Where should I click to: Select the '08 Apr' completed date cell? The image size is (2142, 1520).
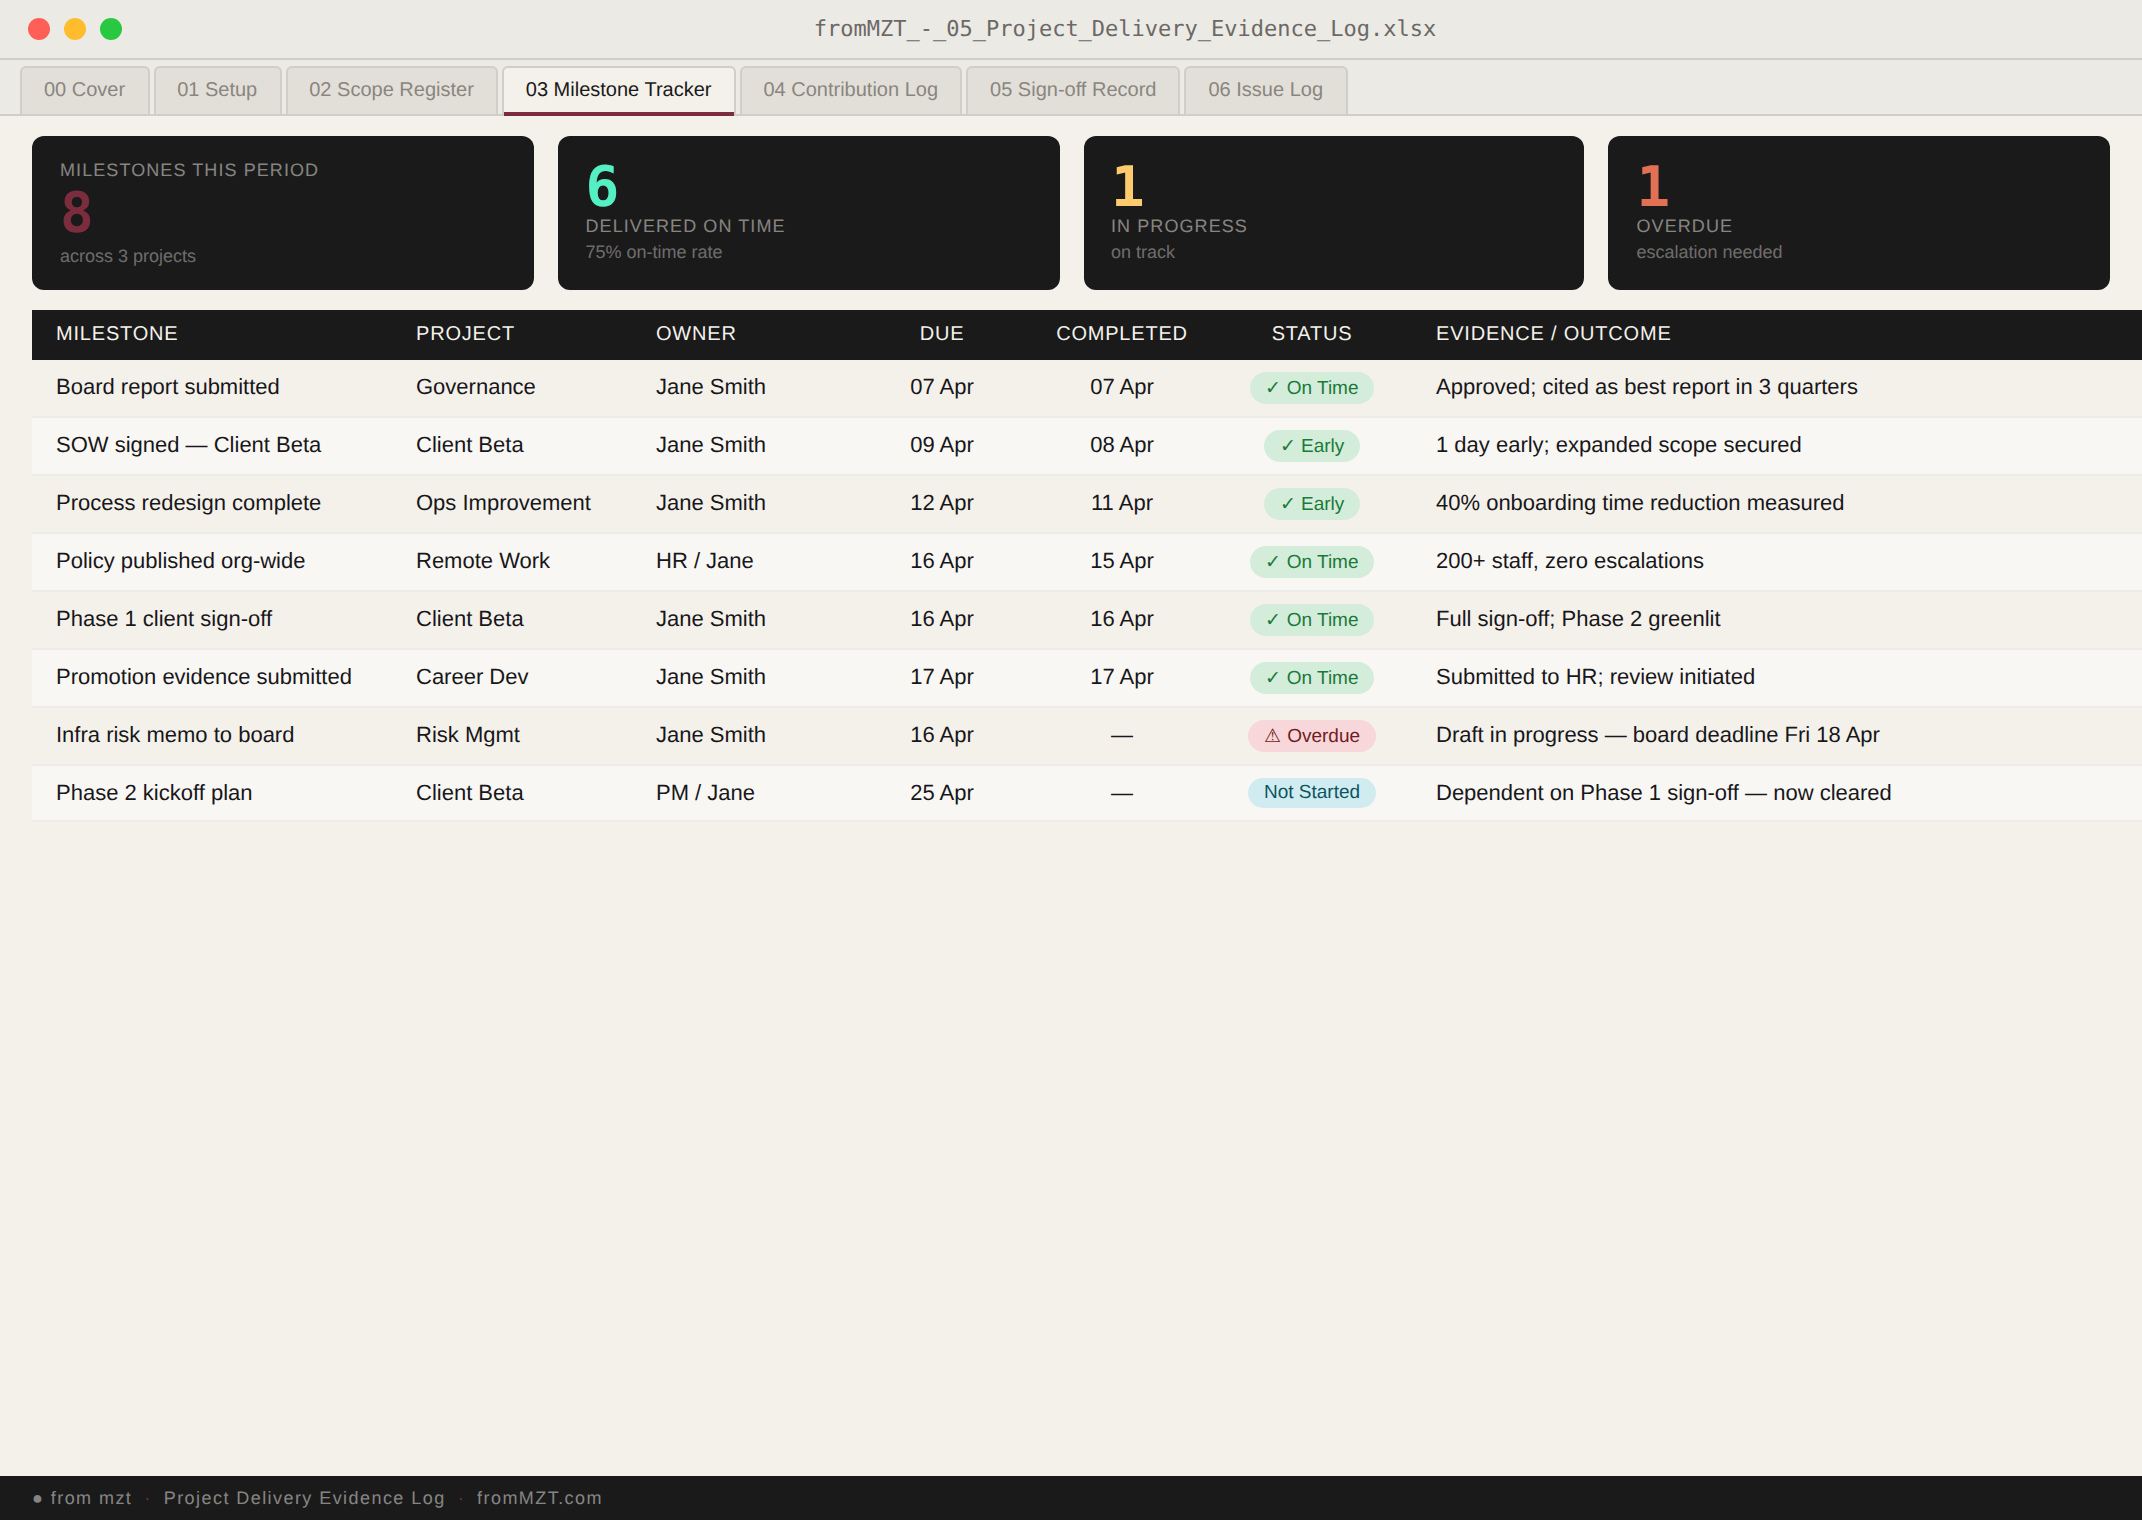1122,445
